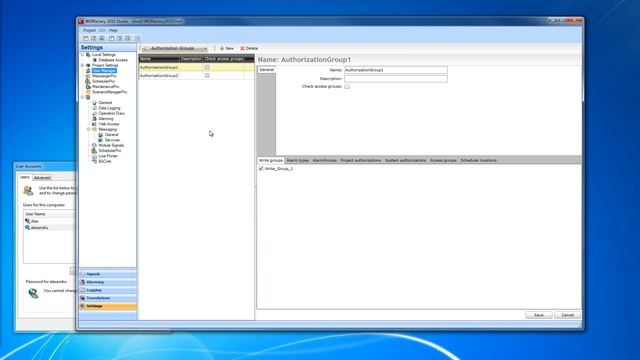
Task: Click the Data Logging icon in the tree
Action: click(x=95, y=108)
